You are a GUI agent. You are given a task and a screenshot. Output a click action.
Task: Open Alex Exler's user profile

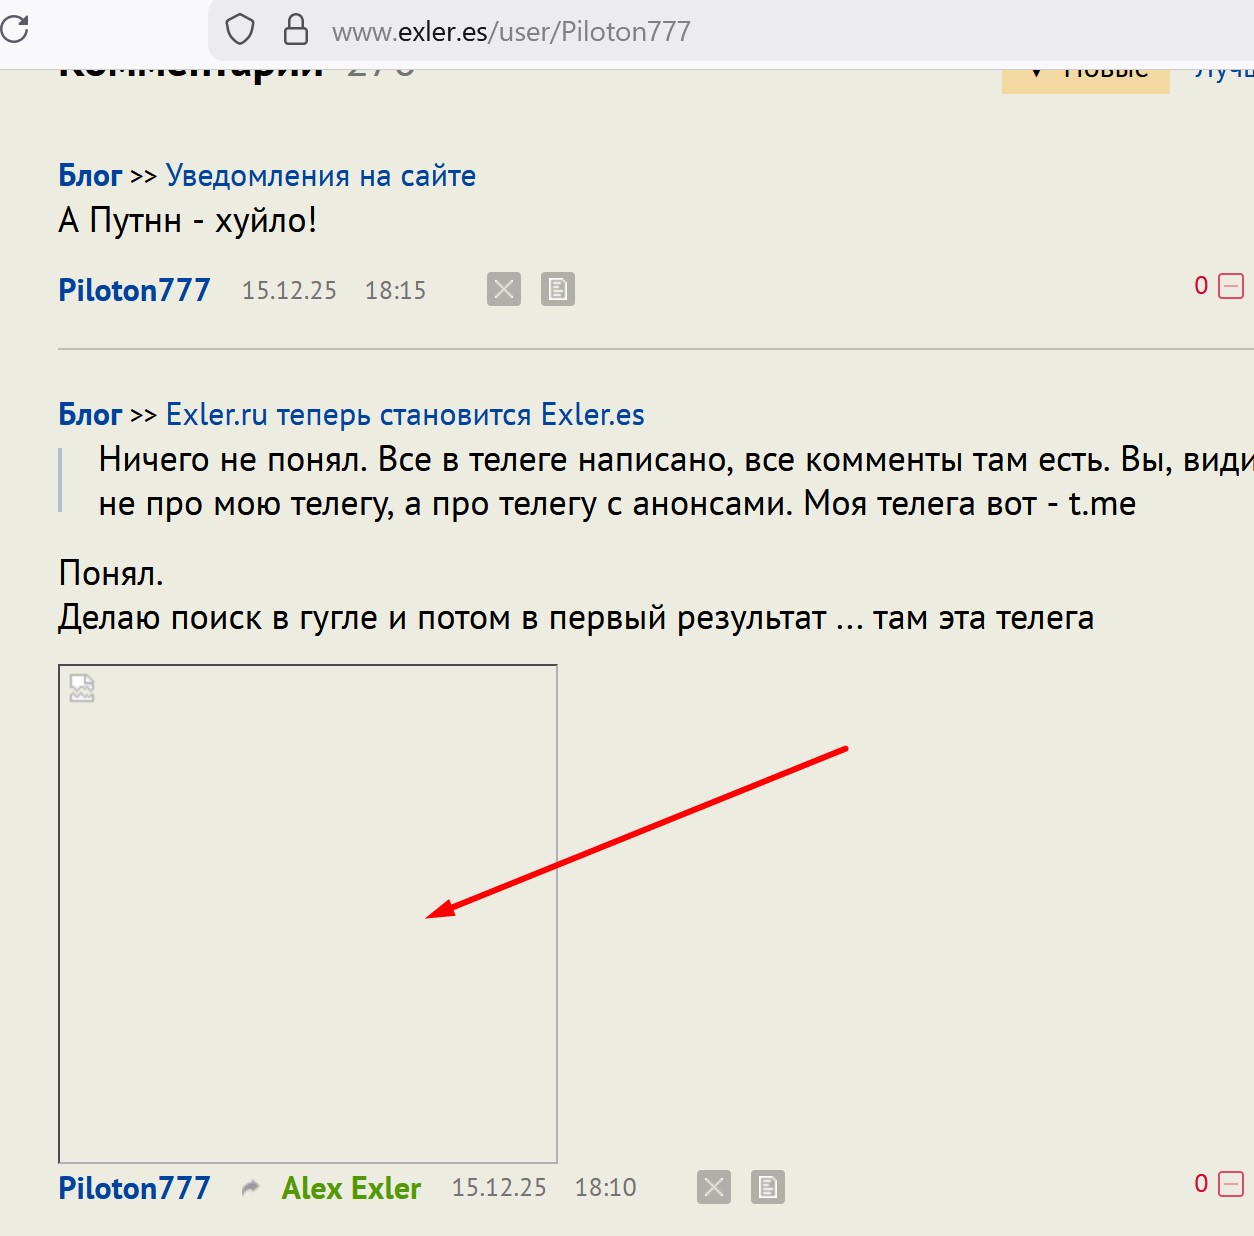click(x=351, y=1188)
